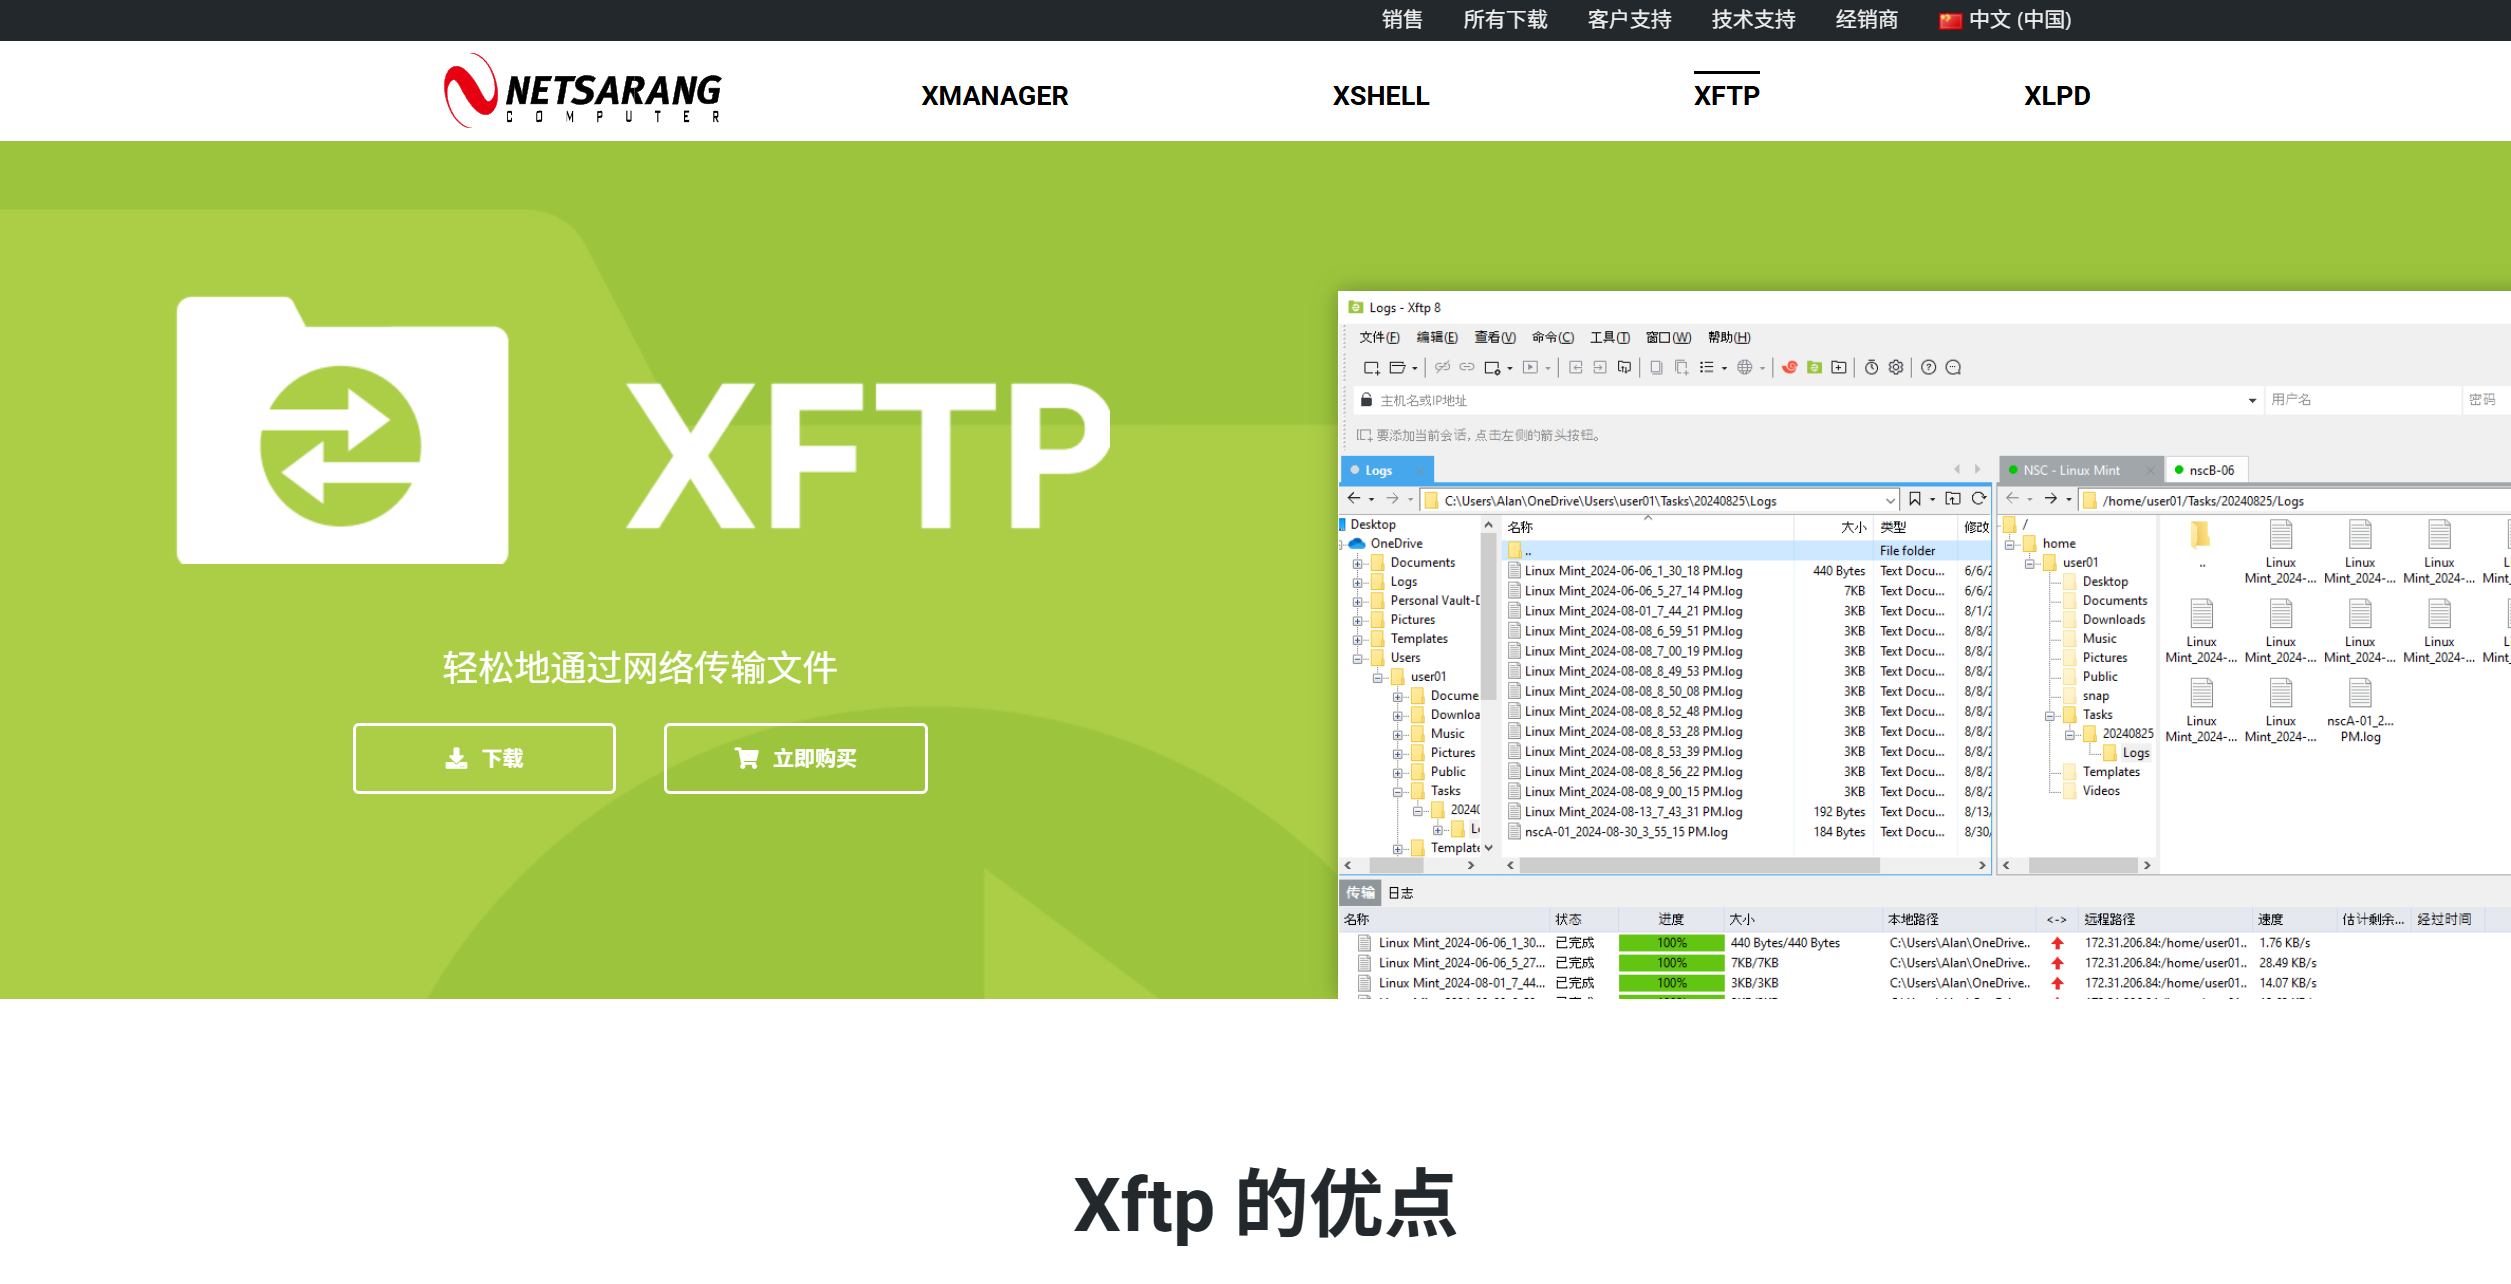The height and width of the screenshot is (1284, 2511).
Task: Open the 工具(T) menu
Action: 1610,337
